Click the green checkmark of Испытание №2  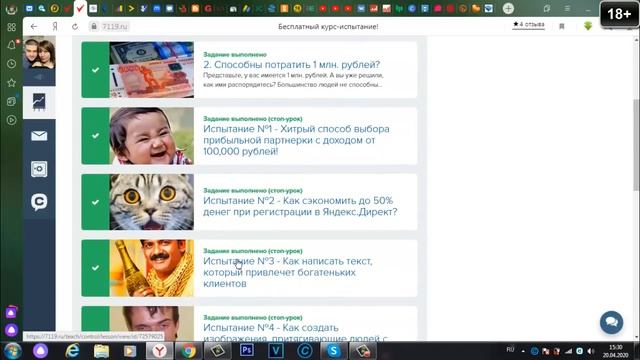tap(95, 202)
